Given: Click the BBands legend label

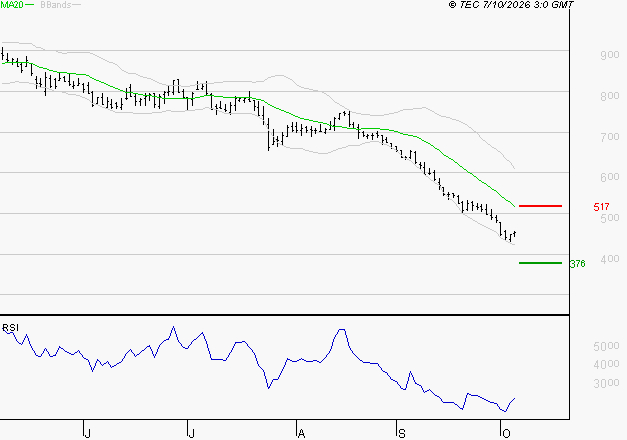Looking at the screenshot, I should point(56,5).
